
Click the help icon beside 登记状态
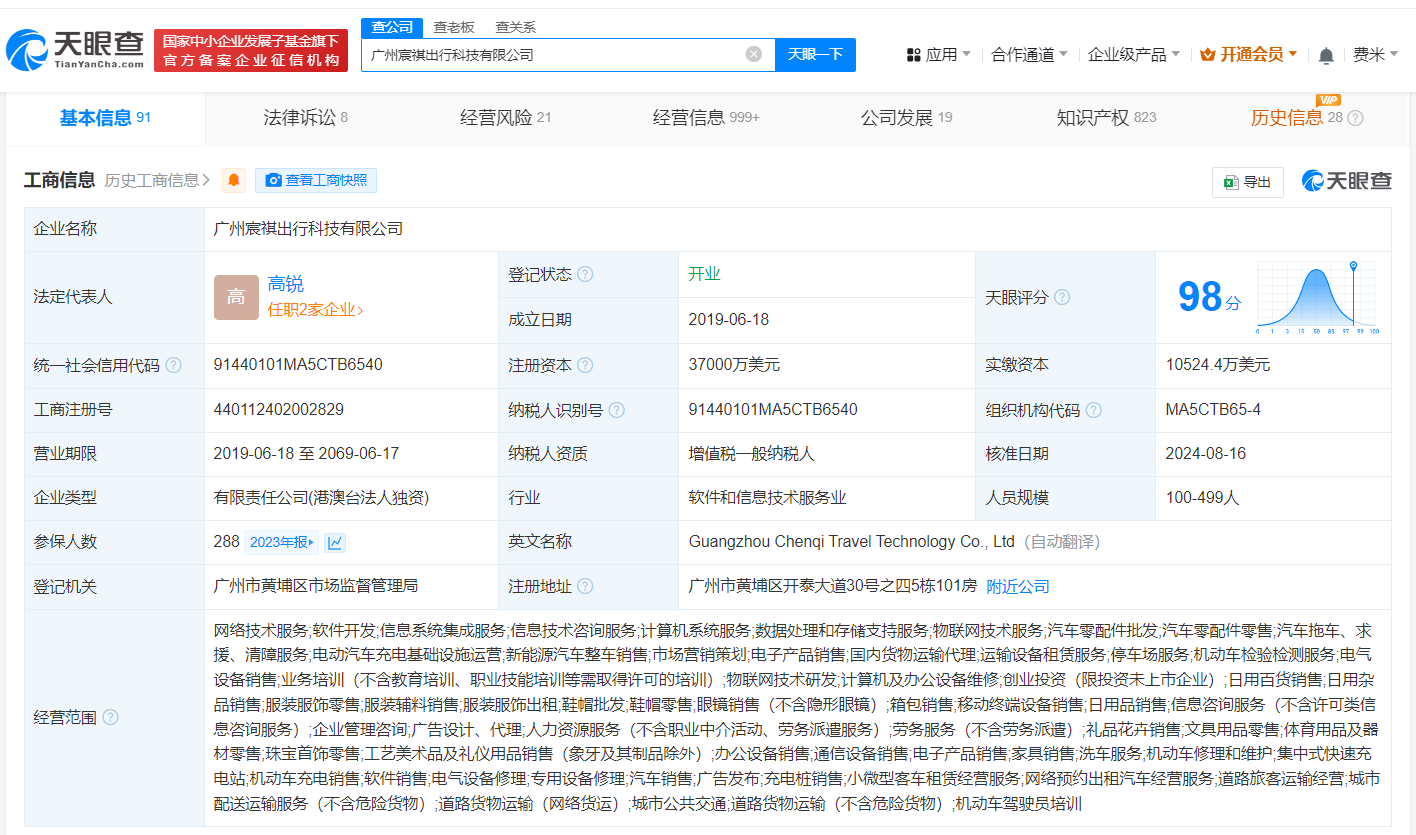coord(587,273)
